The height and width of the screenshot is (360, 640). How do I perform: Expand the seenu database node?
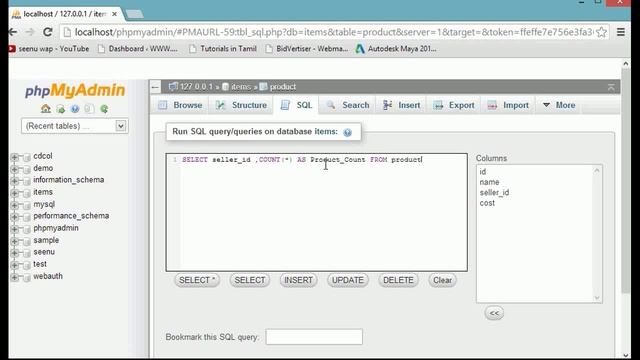pyautogui.click(x=14, y=253)
